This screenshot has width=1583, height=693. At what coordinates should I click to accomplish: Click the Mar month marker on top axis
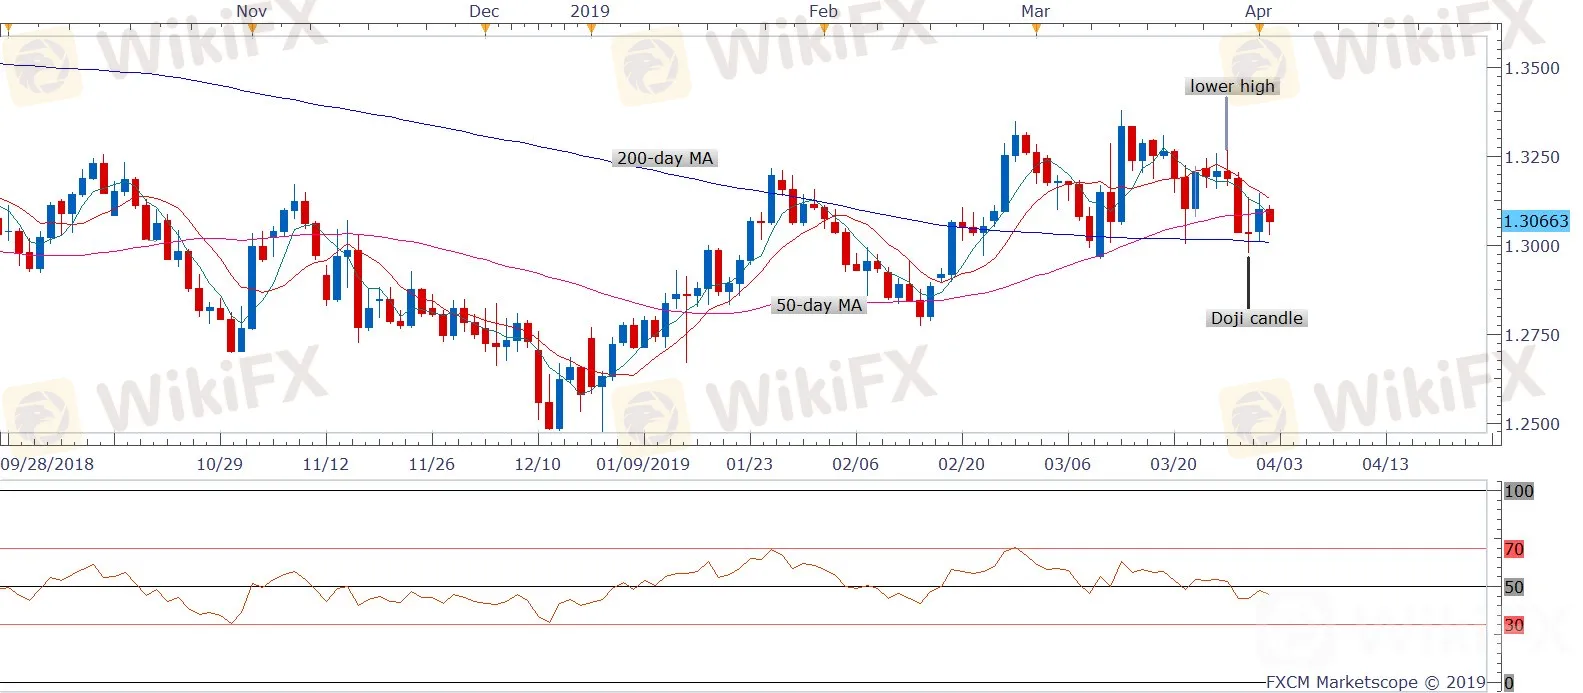(1035, 12)
